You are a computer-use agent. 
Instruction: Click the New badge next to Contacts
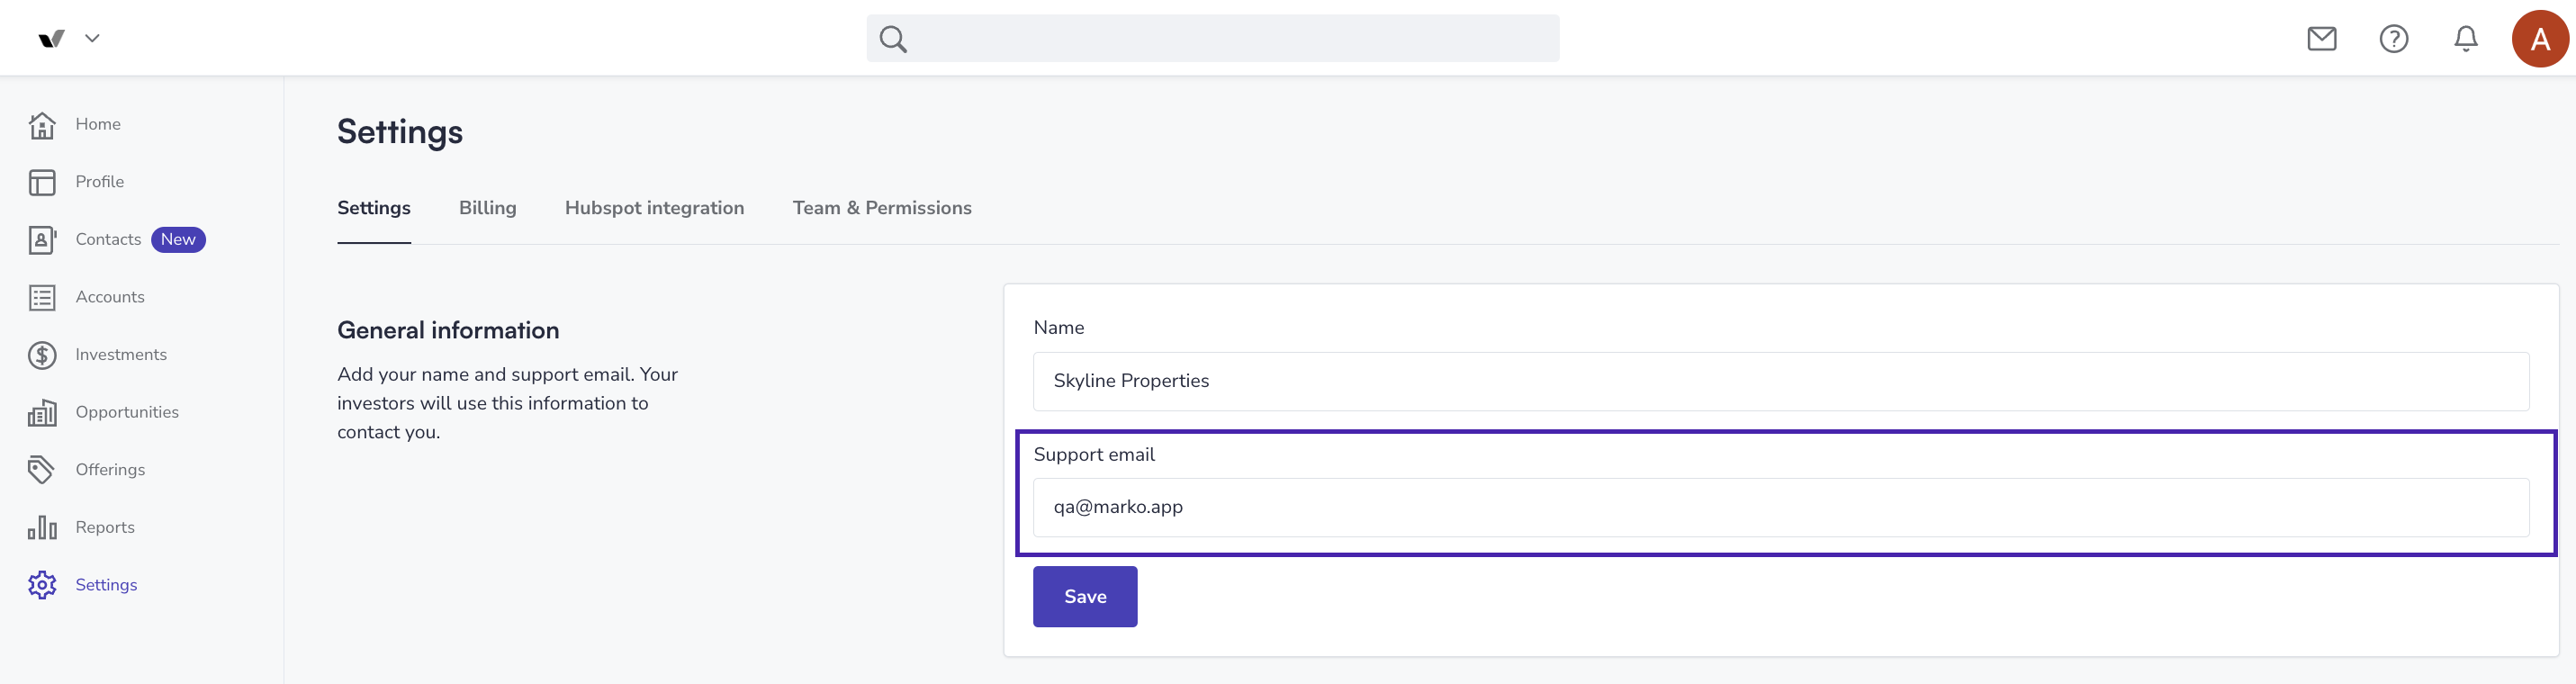178,239
